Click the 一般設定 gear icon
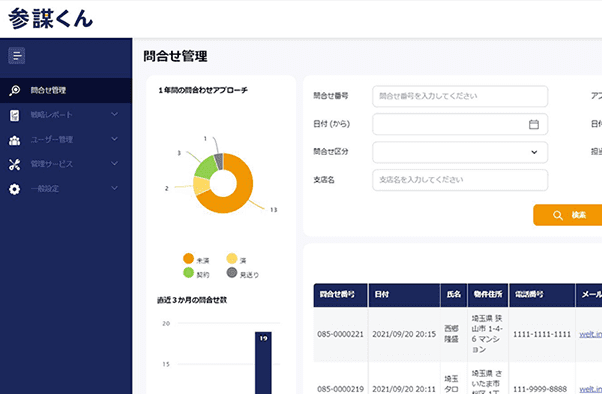Screen dimensions: 602x394 [15, 189]
